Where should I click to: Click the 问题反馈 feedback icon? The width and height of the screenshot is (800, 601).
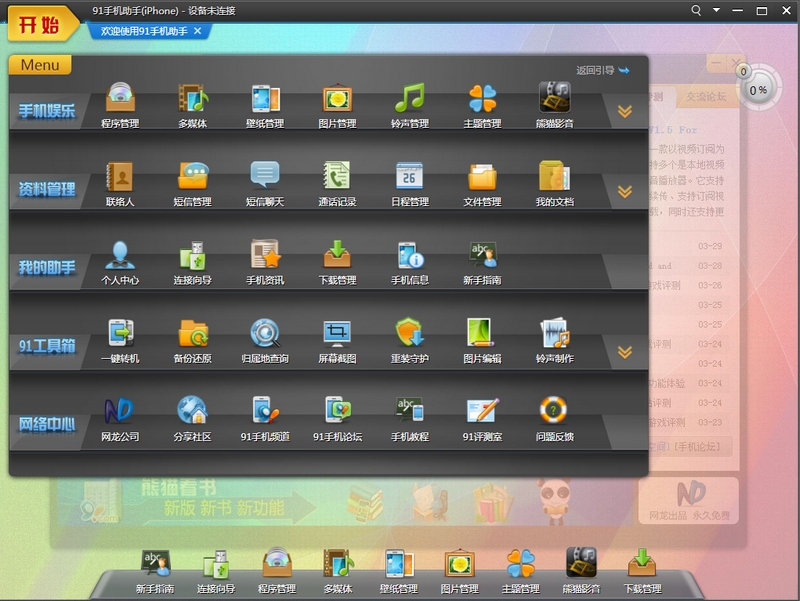pos(554,412)
